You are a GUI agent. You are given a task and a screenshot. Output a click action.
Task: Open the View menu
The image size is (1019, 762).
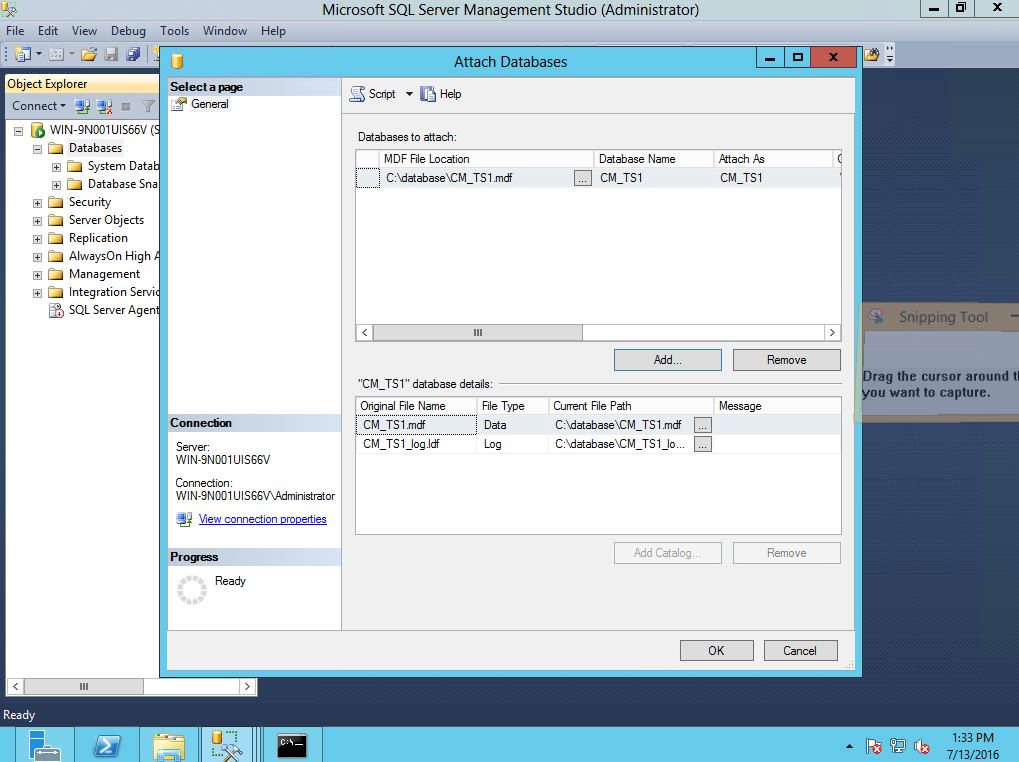point(84,31)
